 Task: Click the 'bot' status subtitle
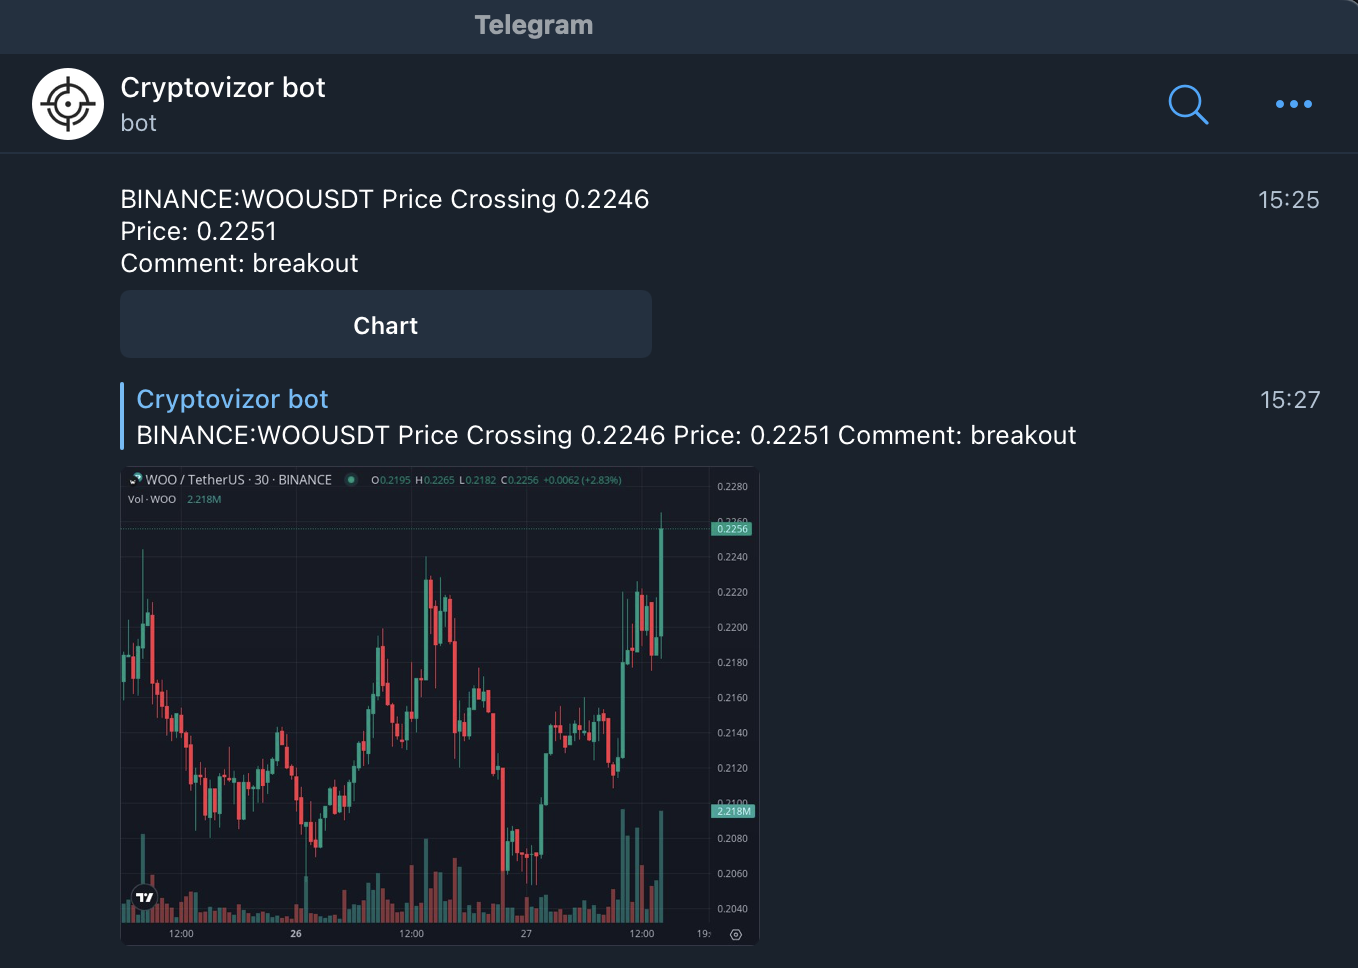[x=139, y=123]
